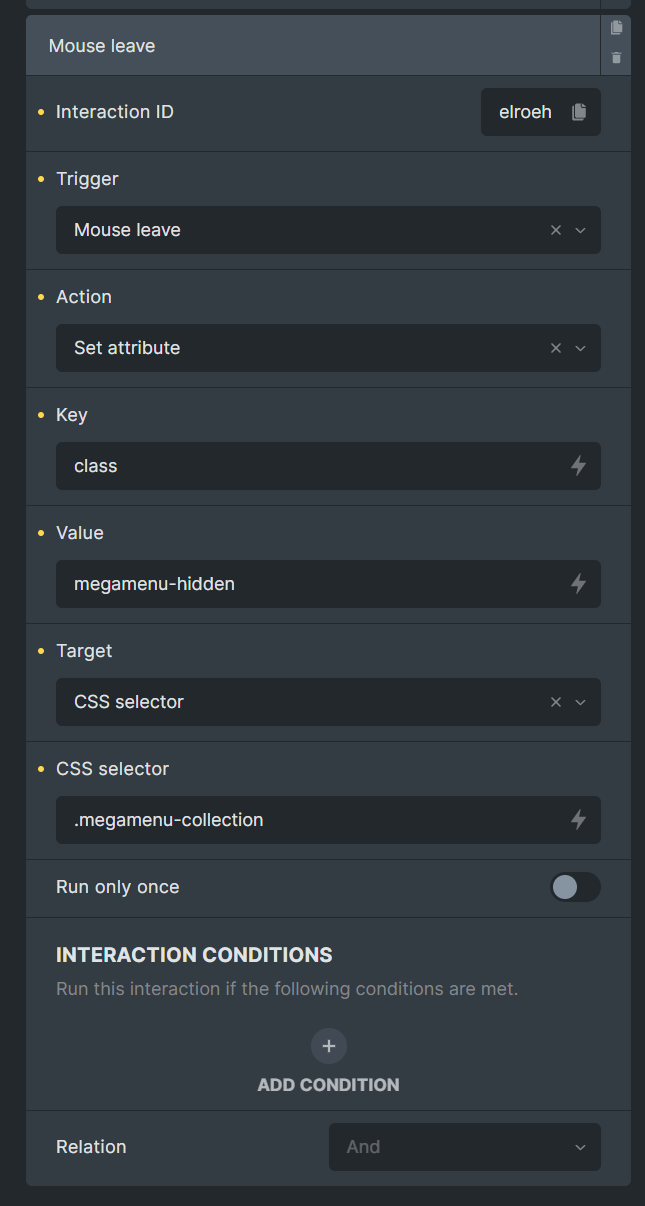Focus the Value field with megamenu-hidden
Viewport: 645px width, 1206px height.
(x=312, y=584)
